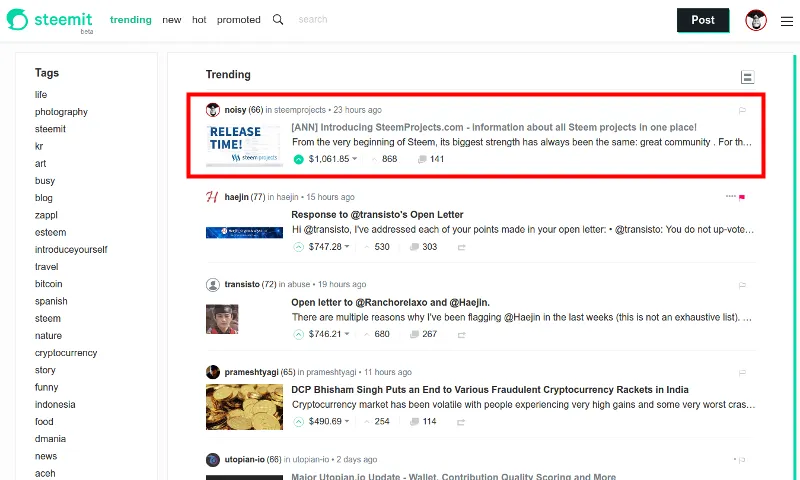Open the Steemit logo home link
Image resolution: width=800 pixels, height=480 pixels.
tap(49, 20)
